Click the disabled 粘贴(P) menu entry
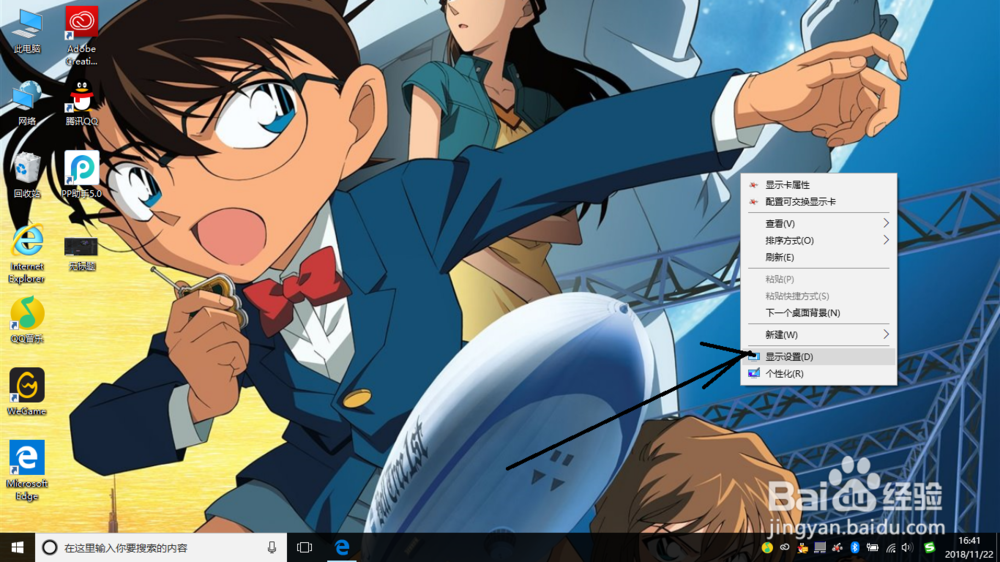Viewport: 1000px width, 562px height. click(818, 279)
